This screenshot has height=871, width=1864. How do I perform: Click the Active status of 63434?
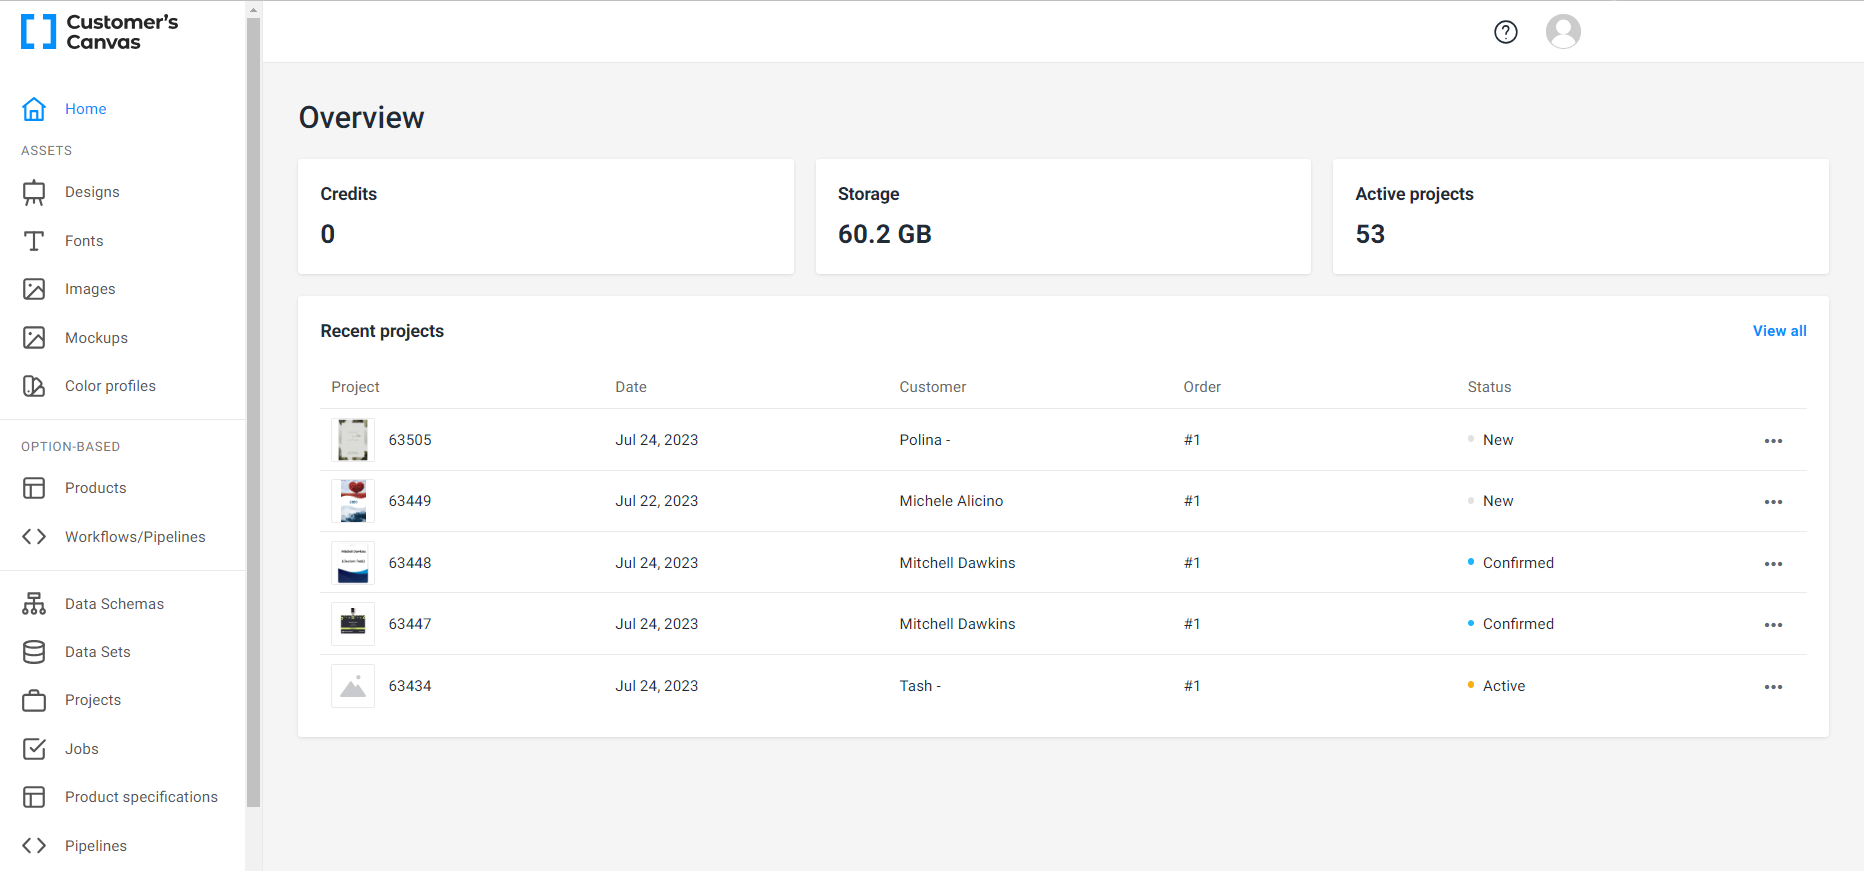[1504, 686]
